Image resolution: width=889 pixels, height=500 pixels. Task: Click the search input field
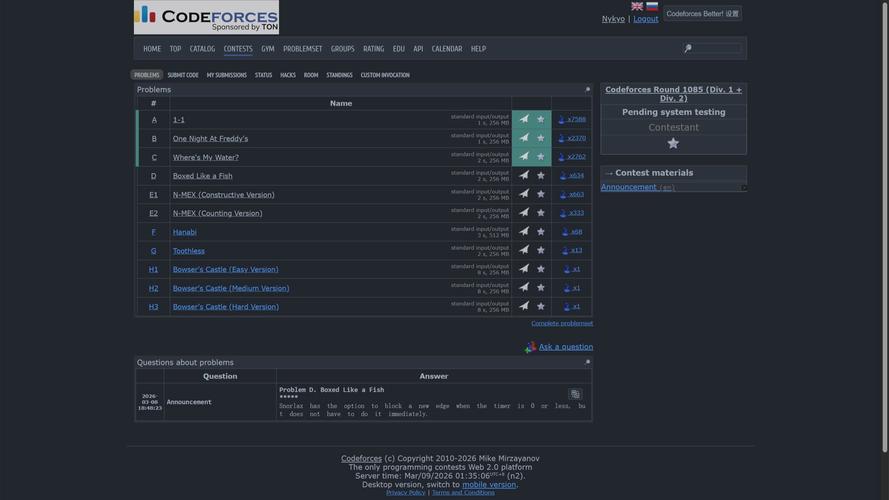click(x=718, y=48)
